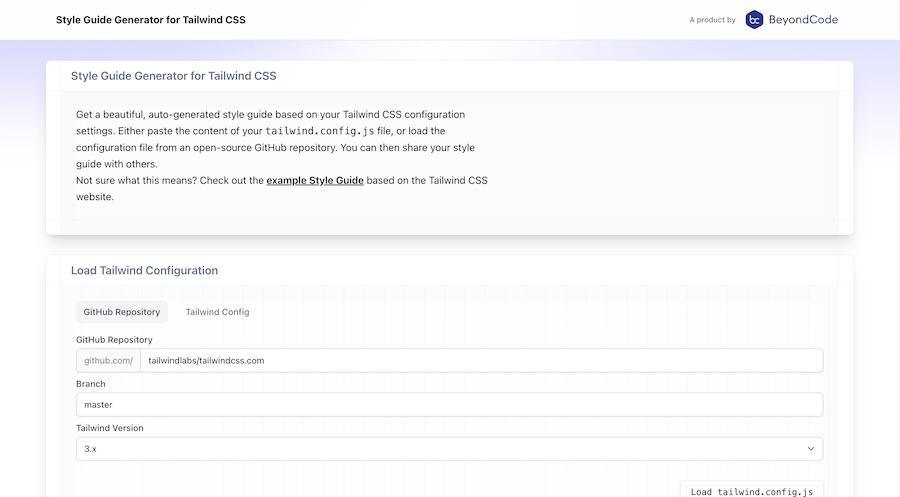Open the example Style Guide link
The width and height of the screenshot is (900, 497).
(315, 180)
